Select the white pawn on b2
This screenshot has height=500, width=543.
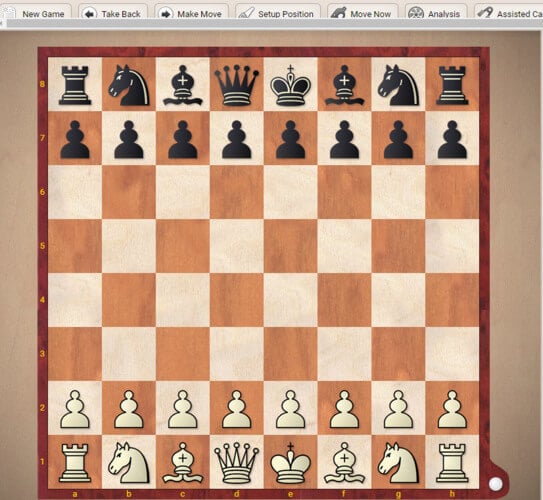click(x=129, y=409)
